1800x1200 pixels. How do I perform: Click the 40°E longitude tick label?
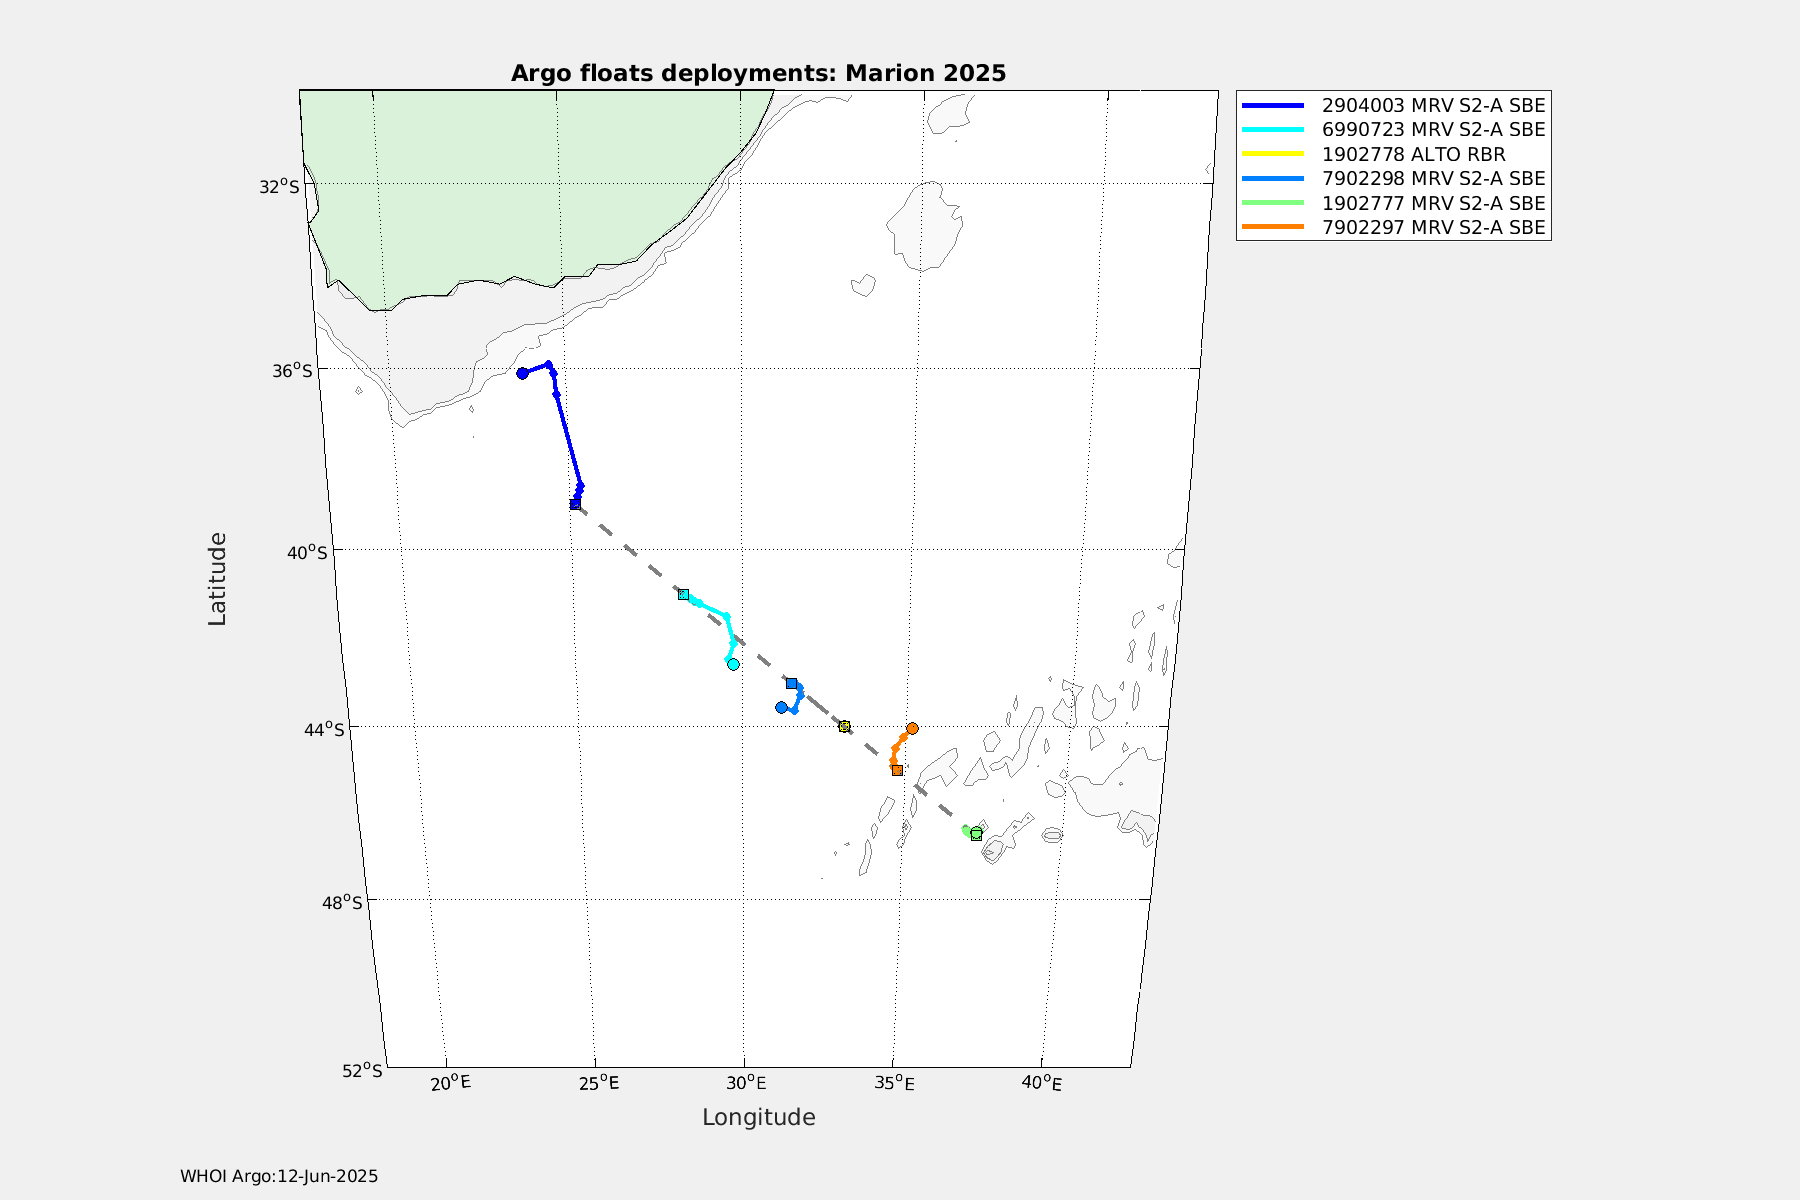point(1042,1082)
